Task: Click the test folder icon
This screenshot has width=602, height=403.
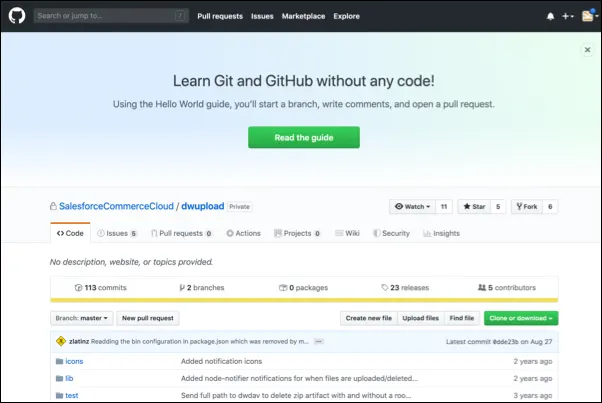Action: tap(59, 395)
